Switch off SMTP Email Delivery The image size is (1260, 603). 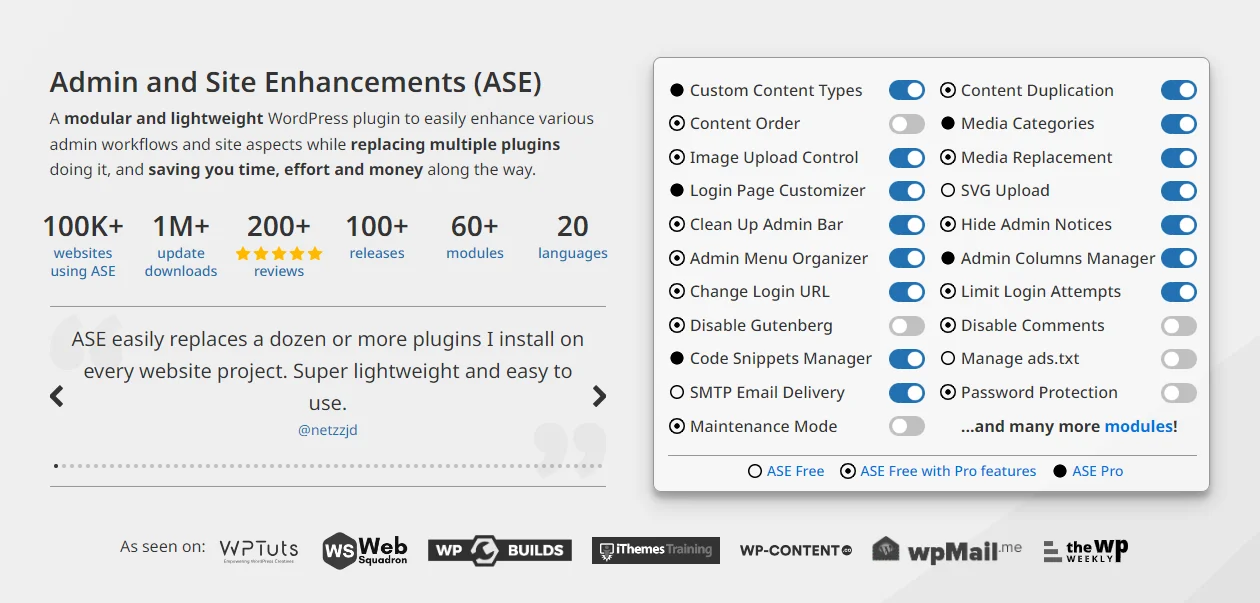tap(907, 393)
